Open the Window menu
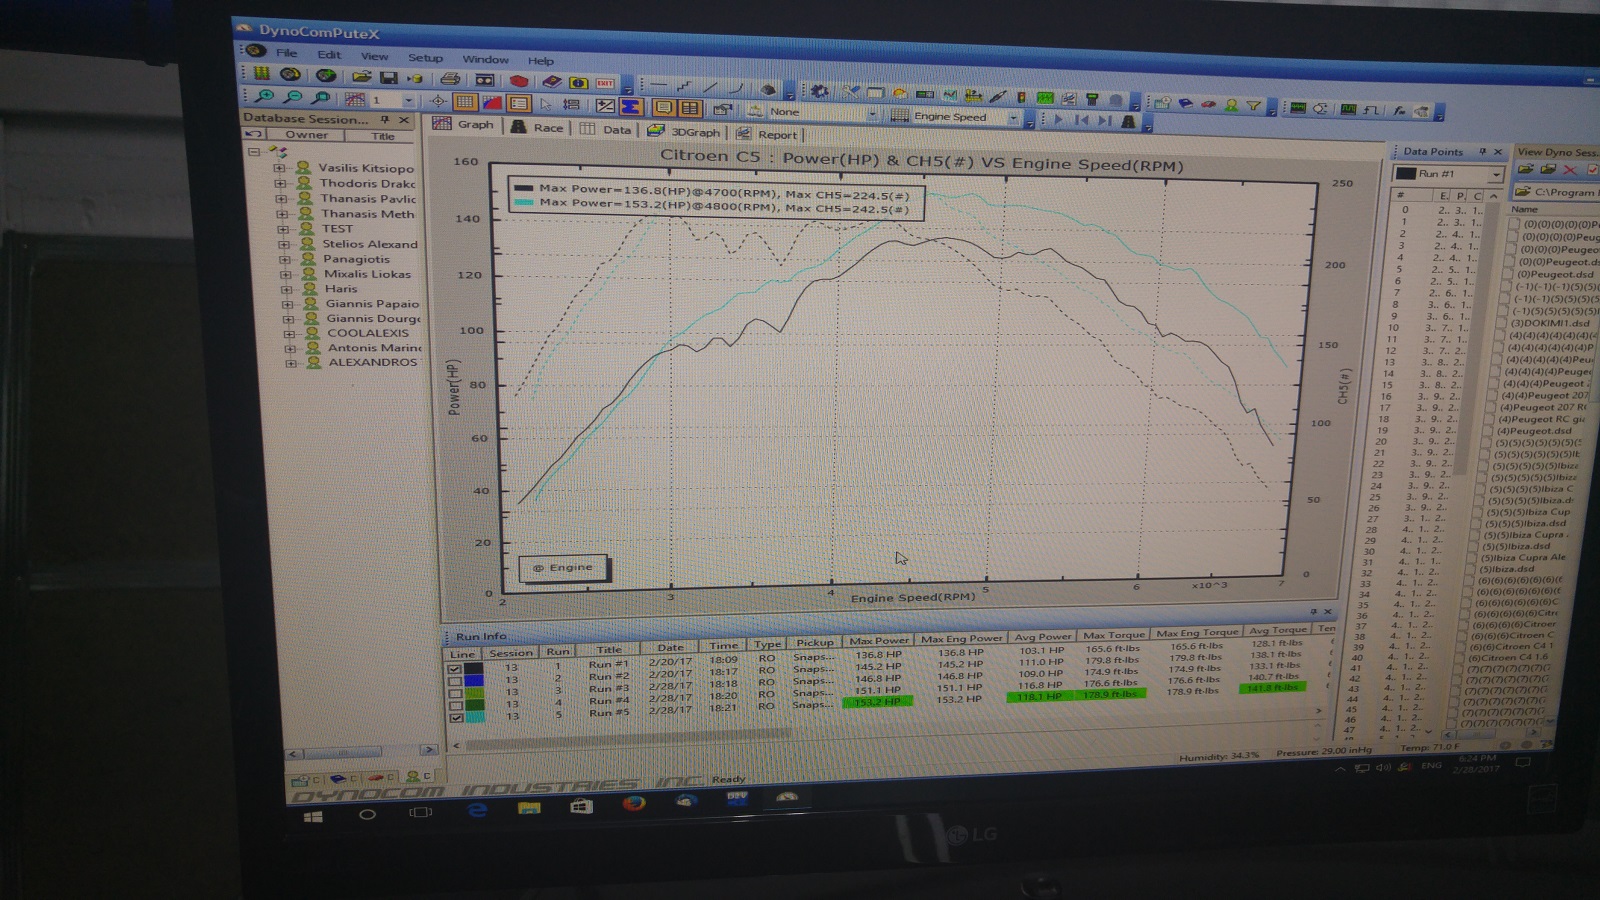The width and height of the screenshot is (1600, 900). pos(485,60)
